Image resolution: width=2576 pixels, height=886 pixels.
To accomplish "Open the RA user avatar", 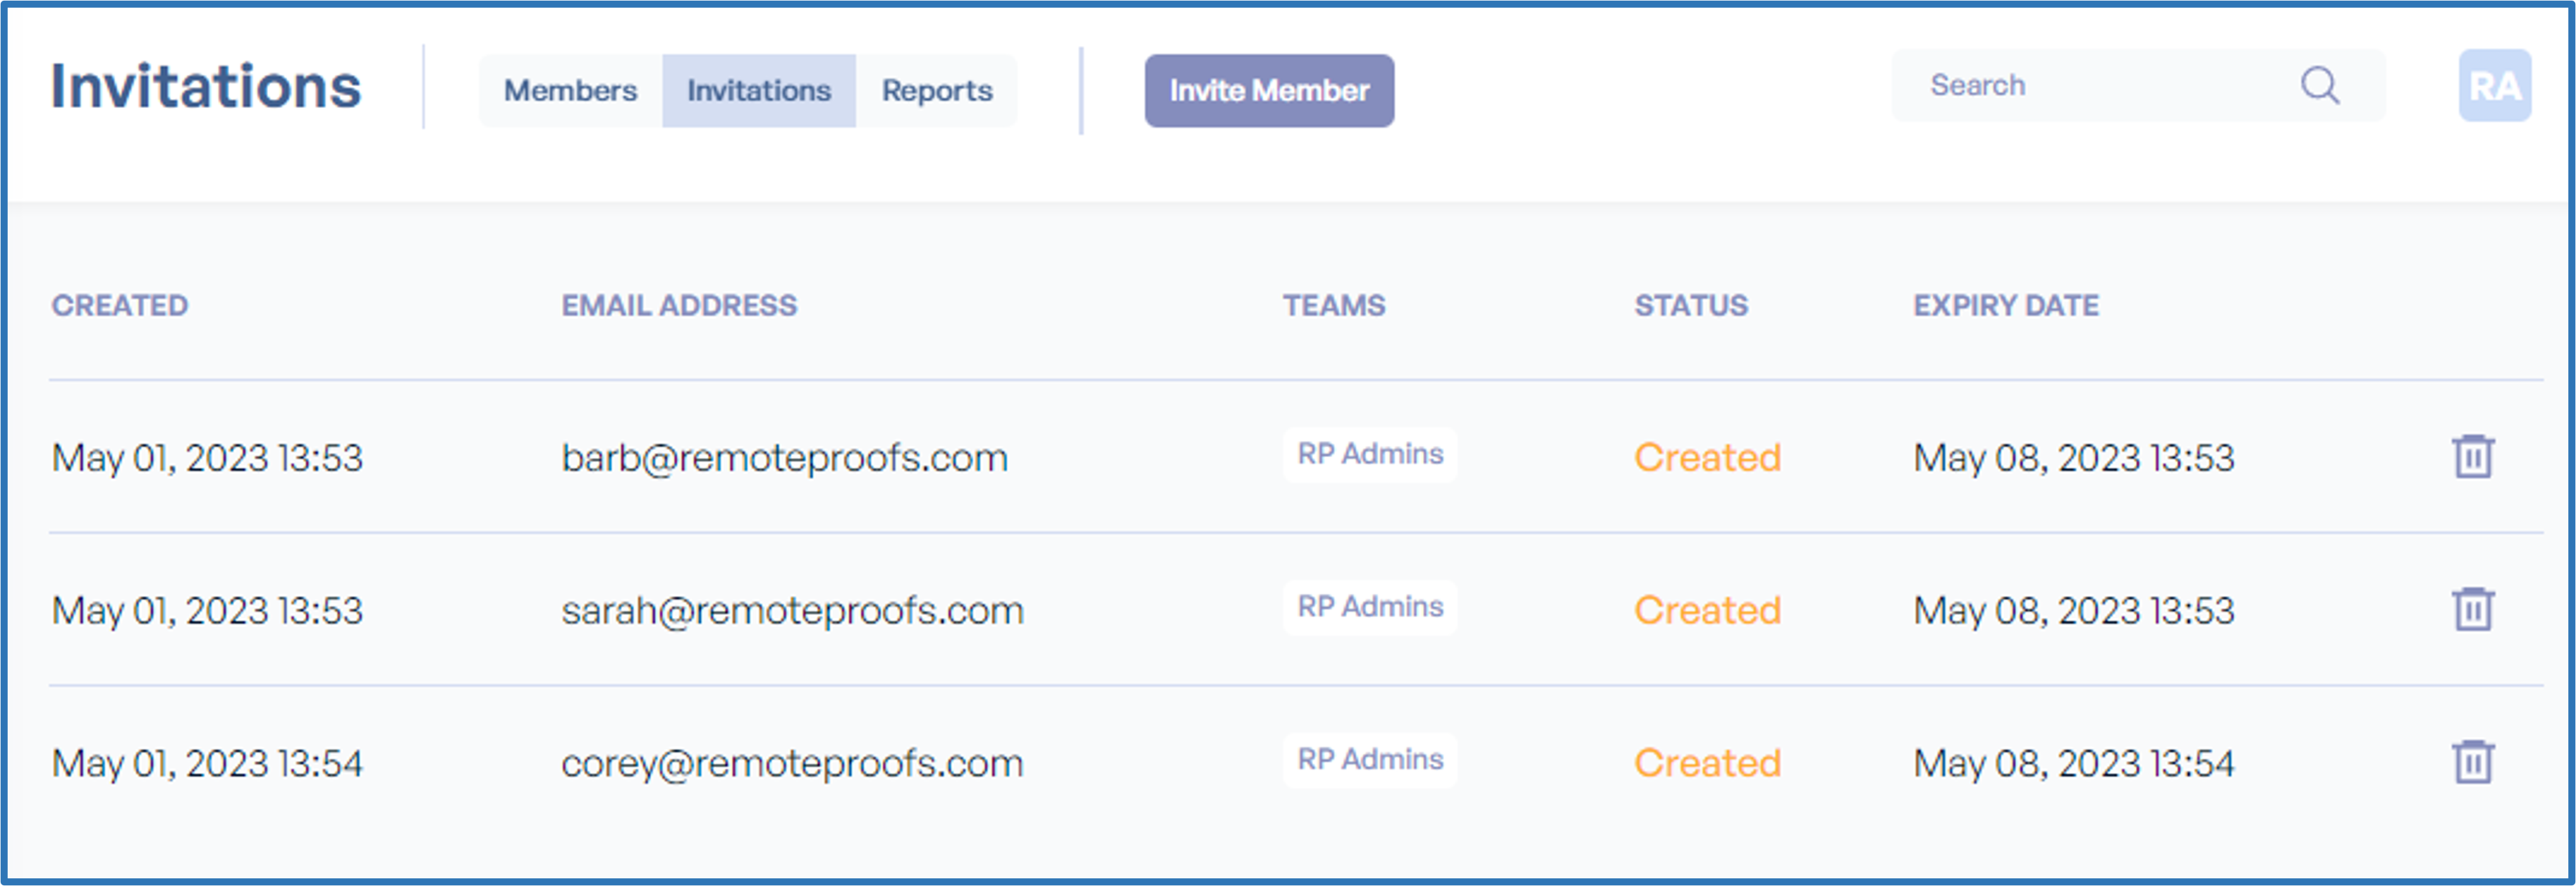I will [x=2495, y=86].
